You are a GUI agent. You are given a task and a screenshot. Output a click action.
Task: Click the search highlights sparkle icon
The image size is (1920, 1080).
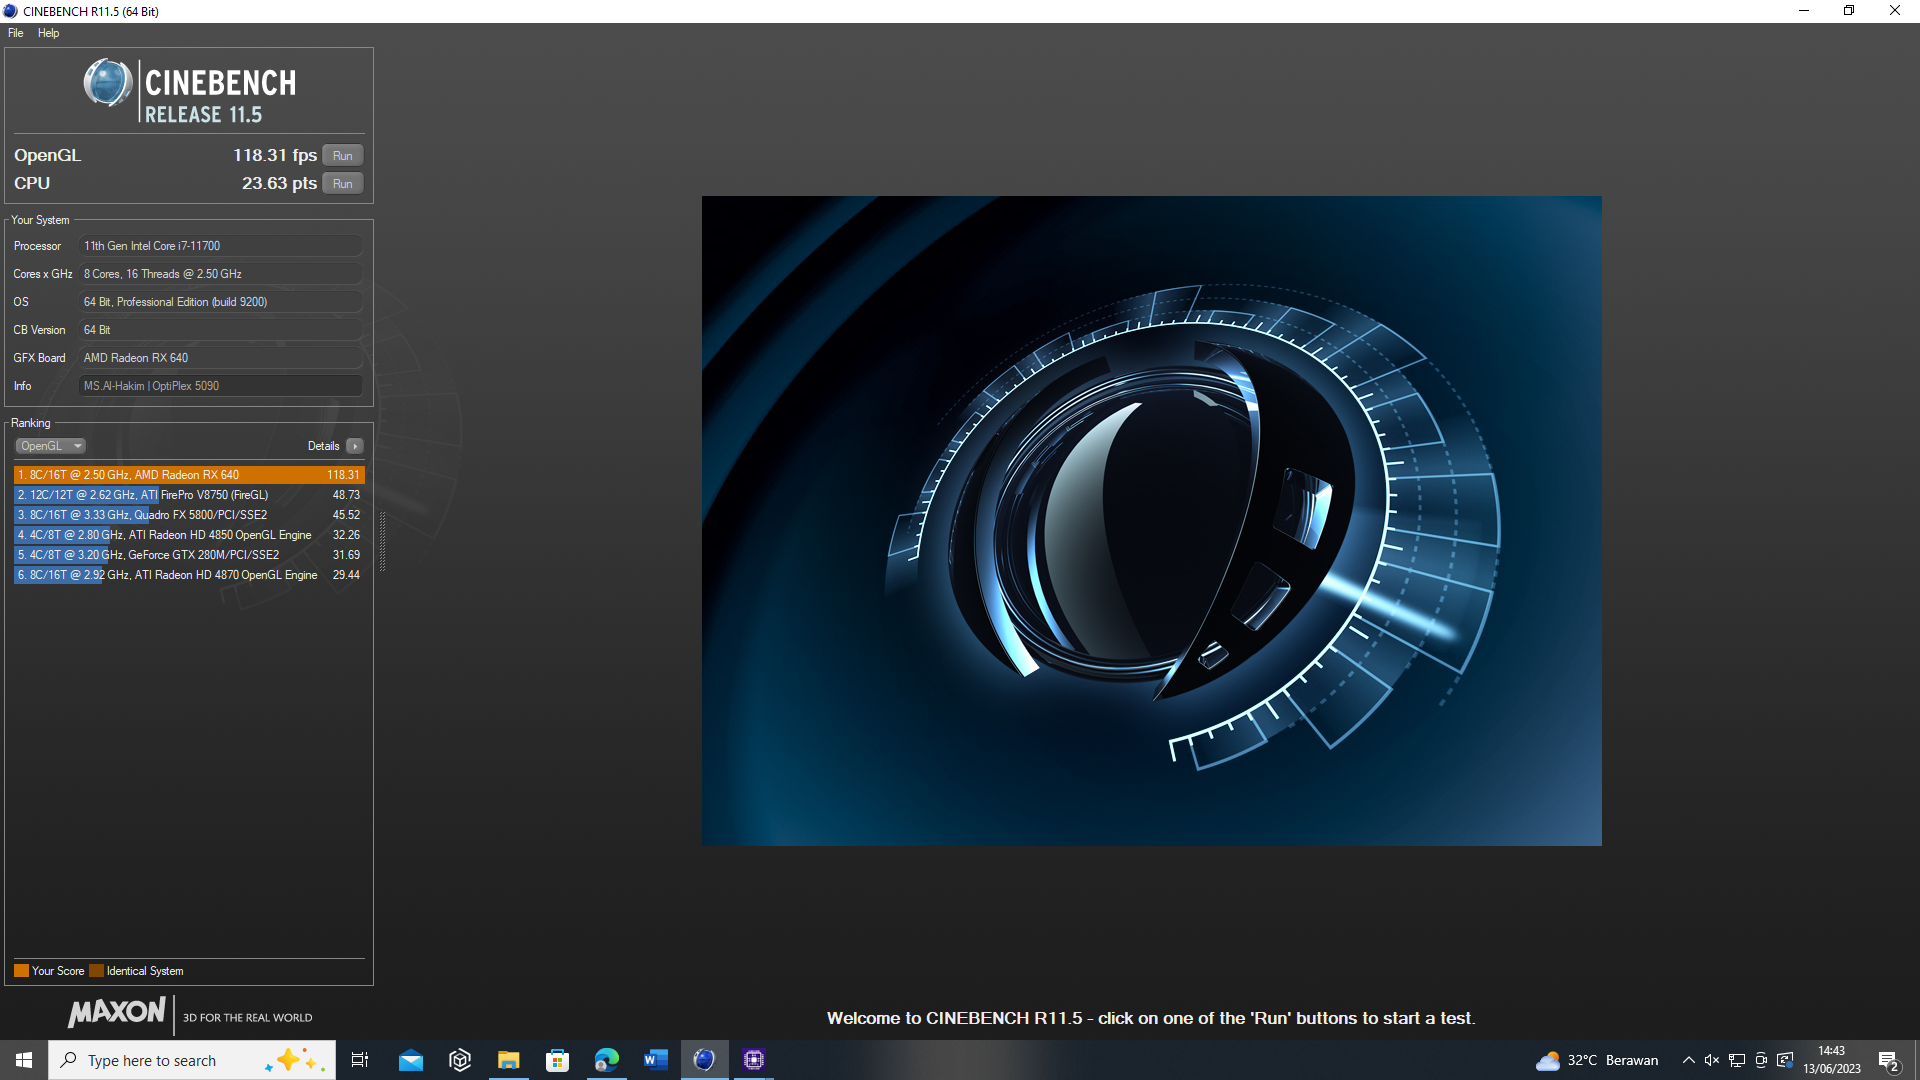coord(292,1060)
